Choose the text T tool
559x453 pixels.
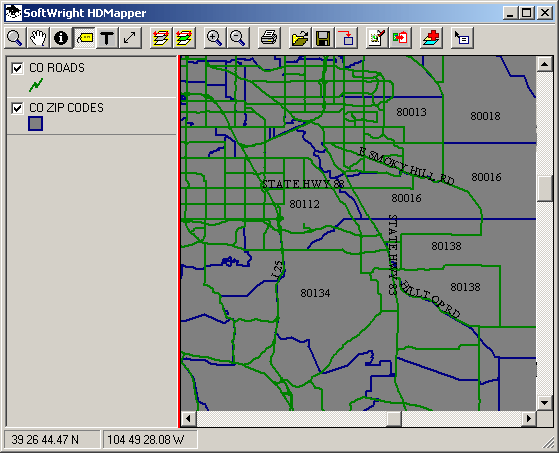coord(107,38)
